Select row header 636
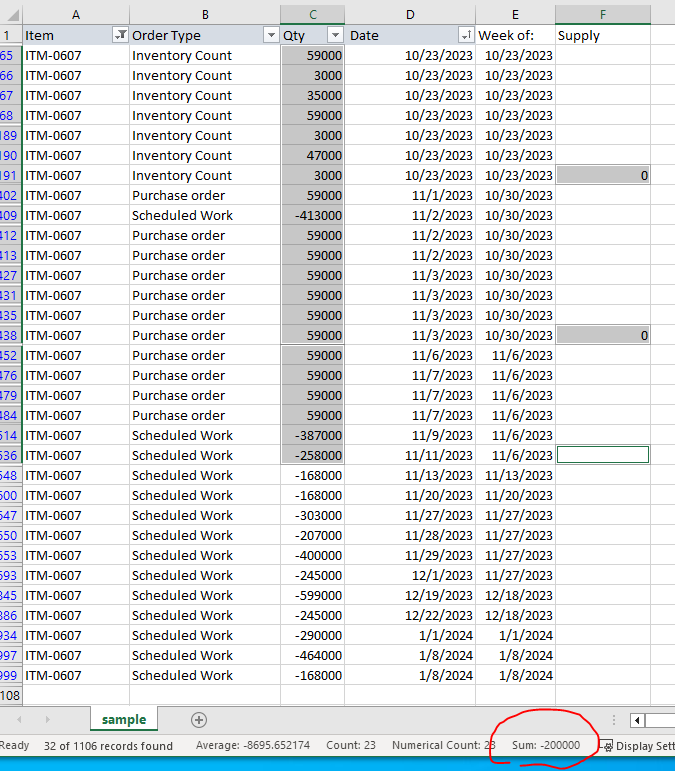Screen dimensions: 675x771 click(x=10, y=455)
